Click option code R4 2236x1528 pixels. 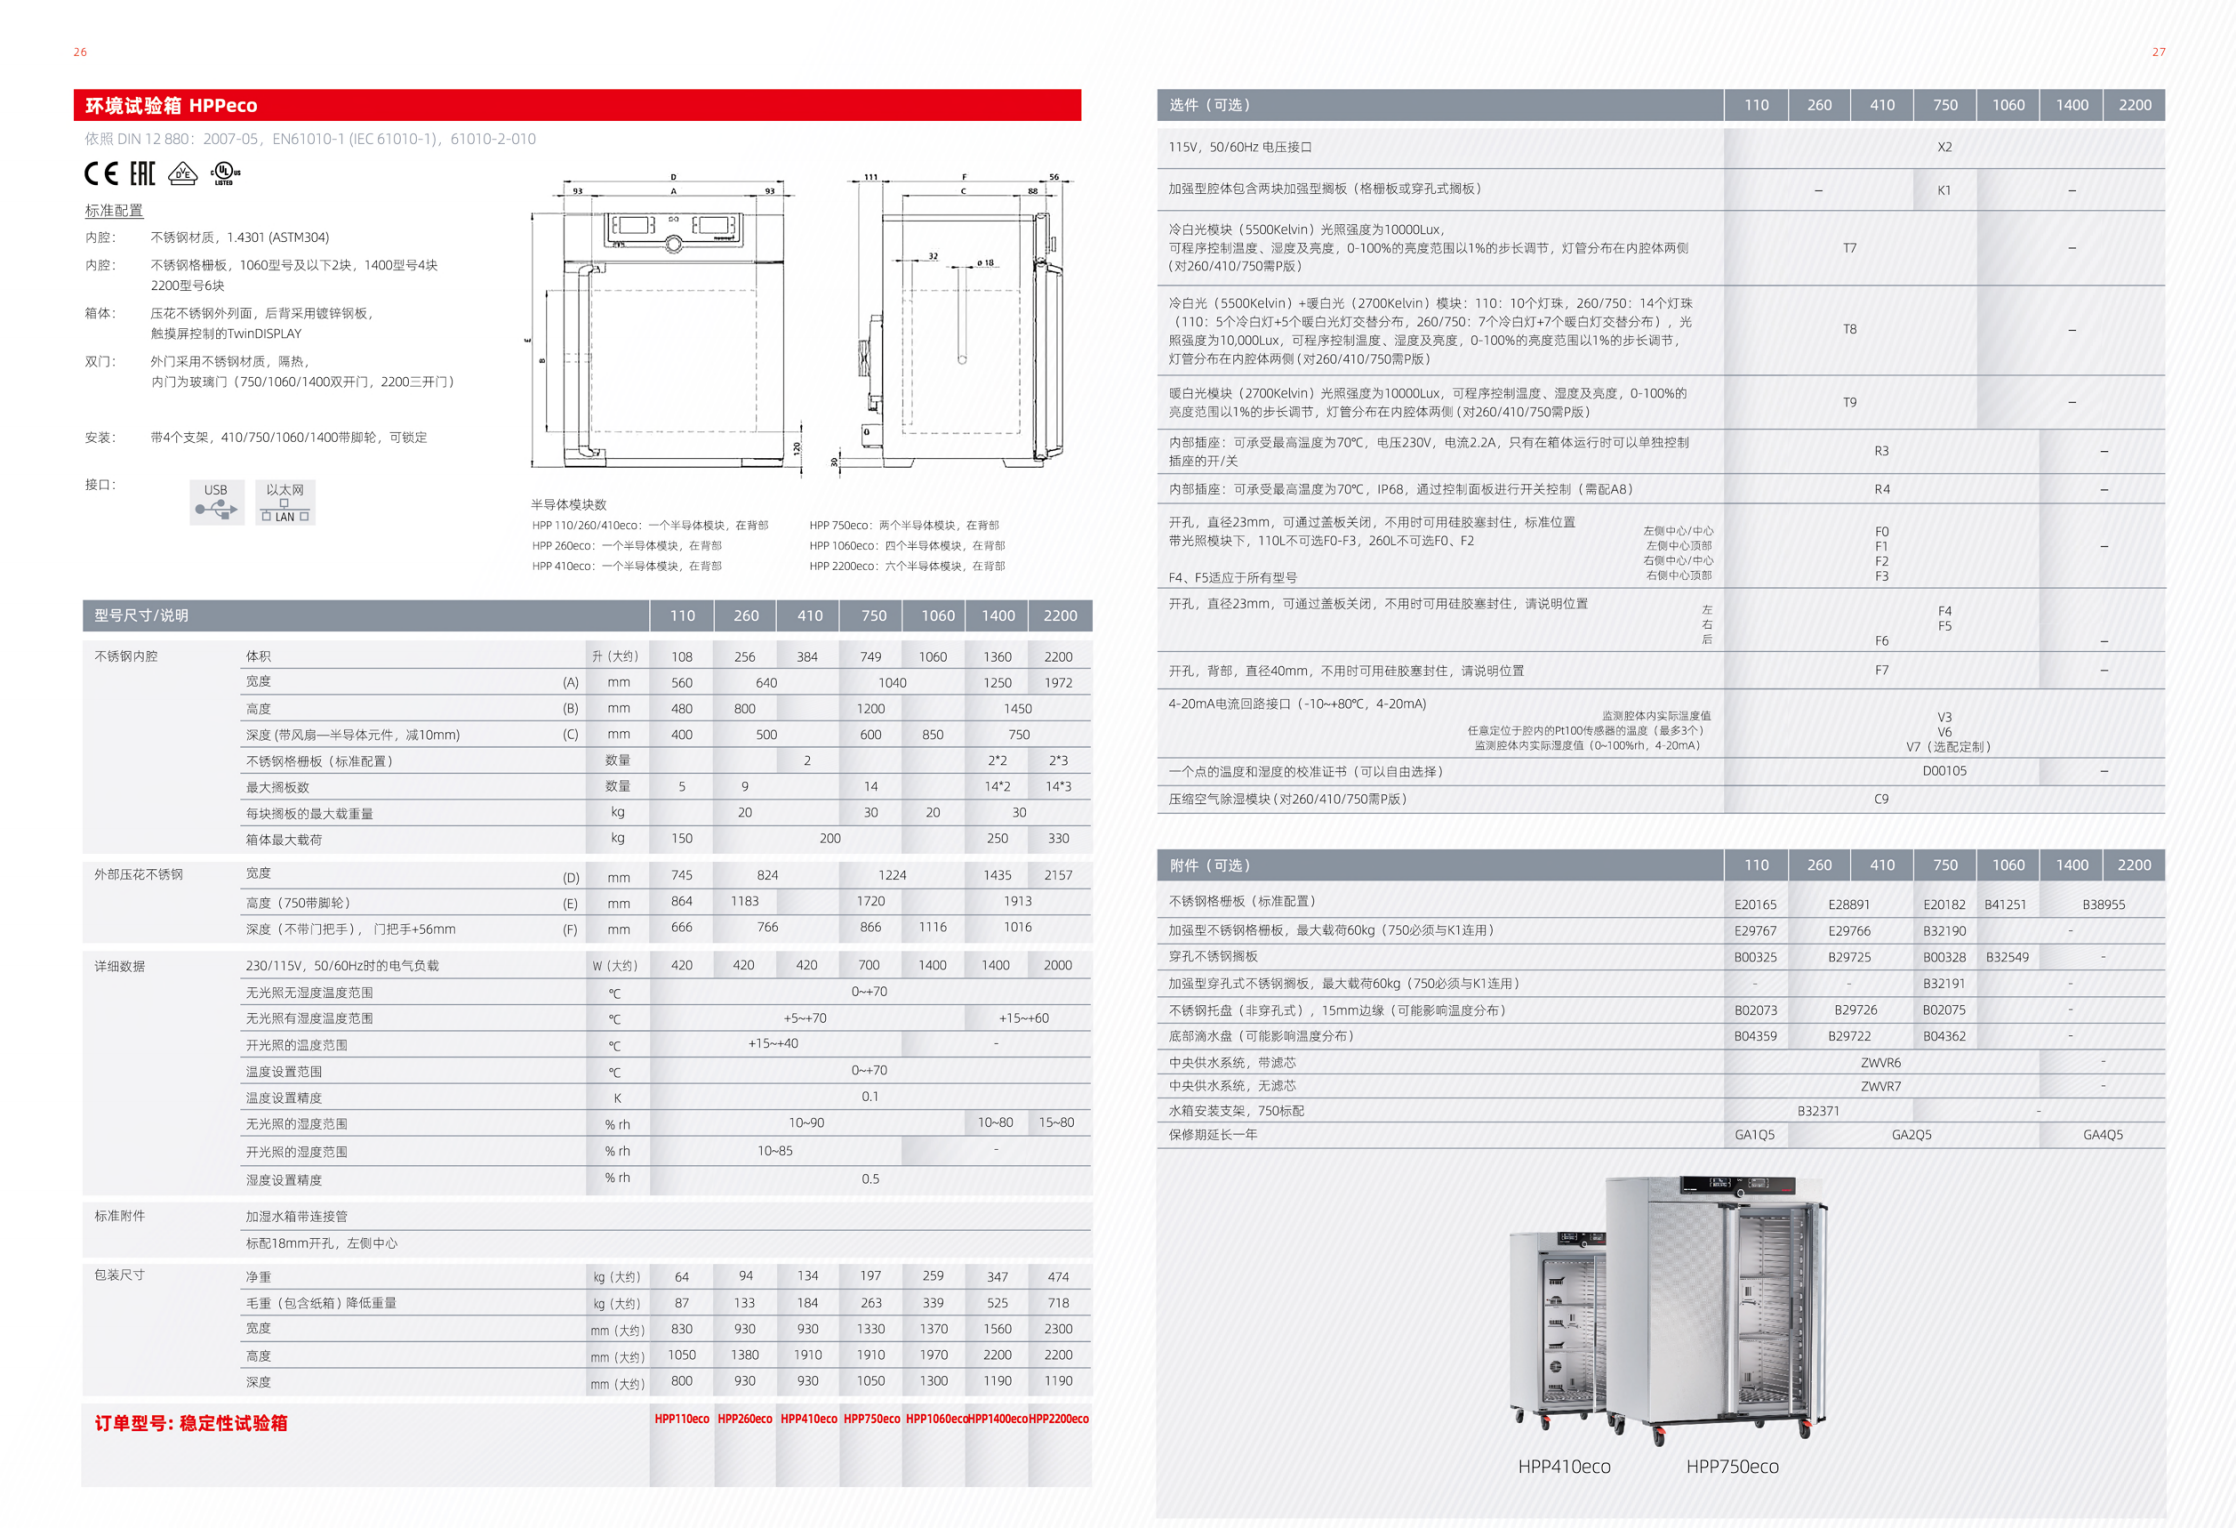1882,489
